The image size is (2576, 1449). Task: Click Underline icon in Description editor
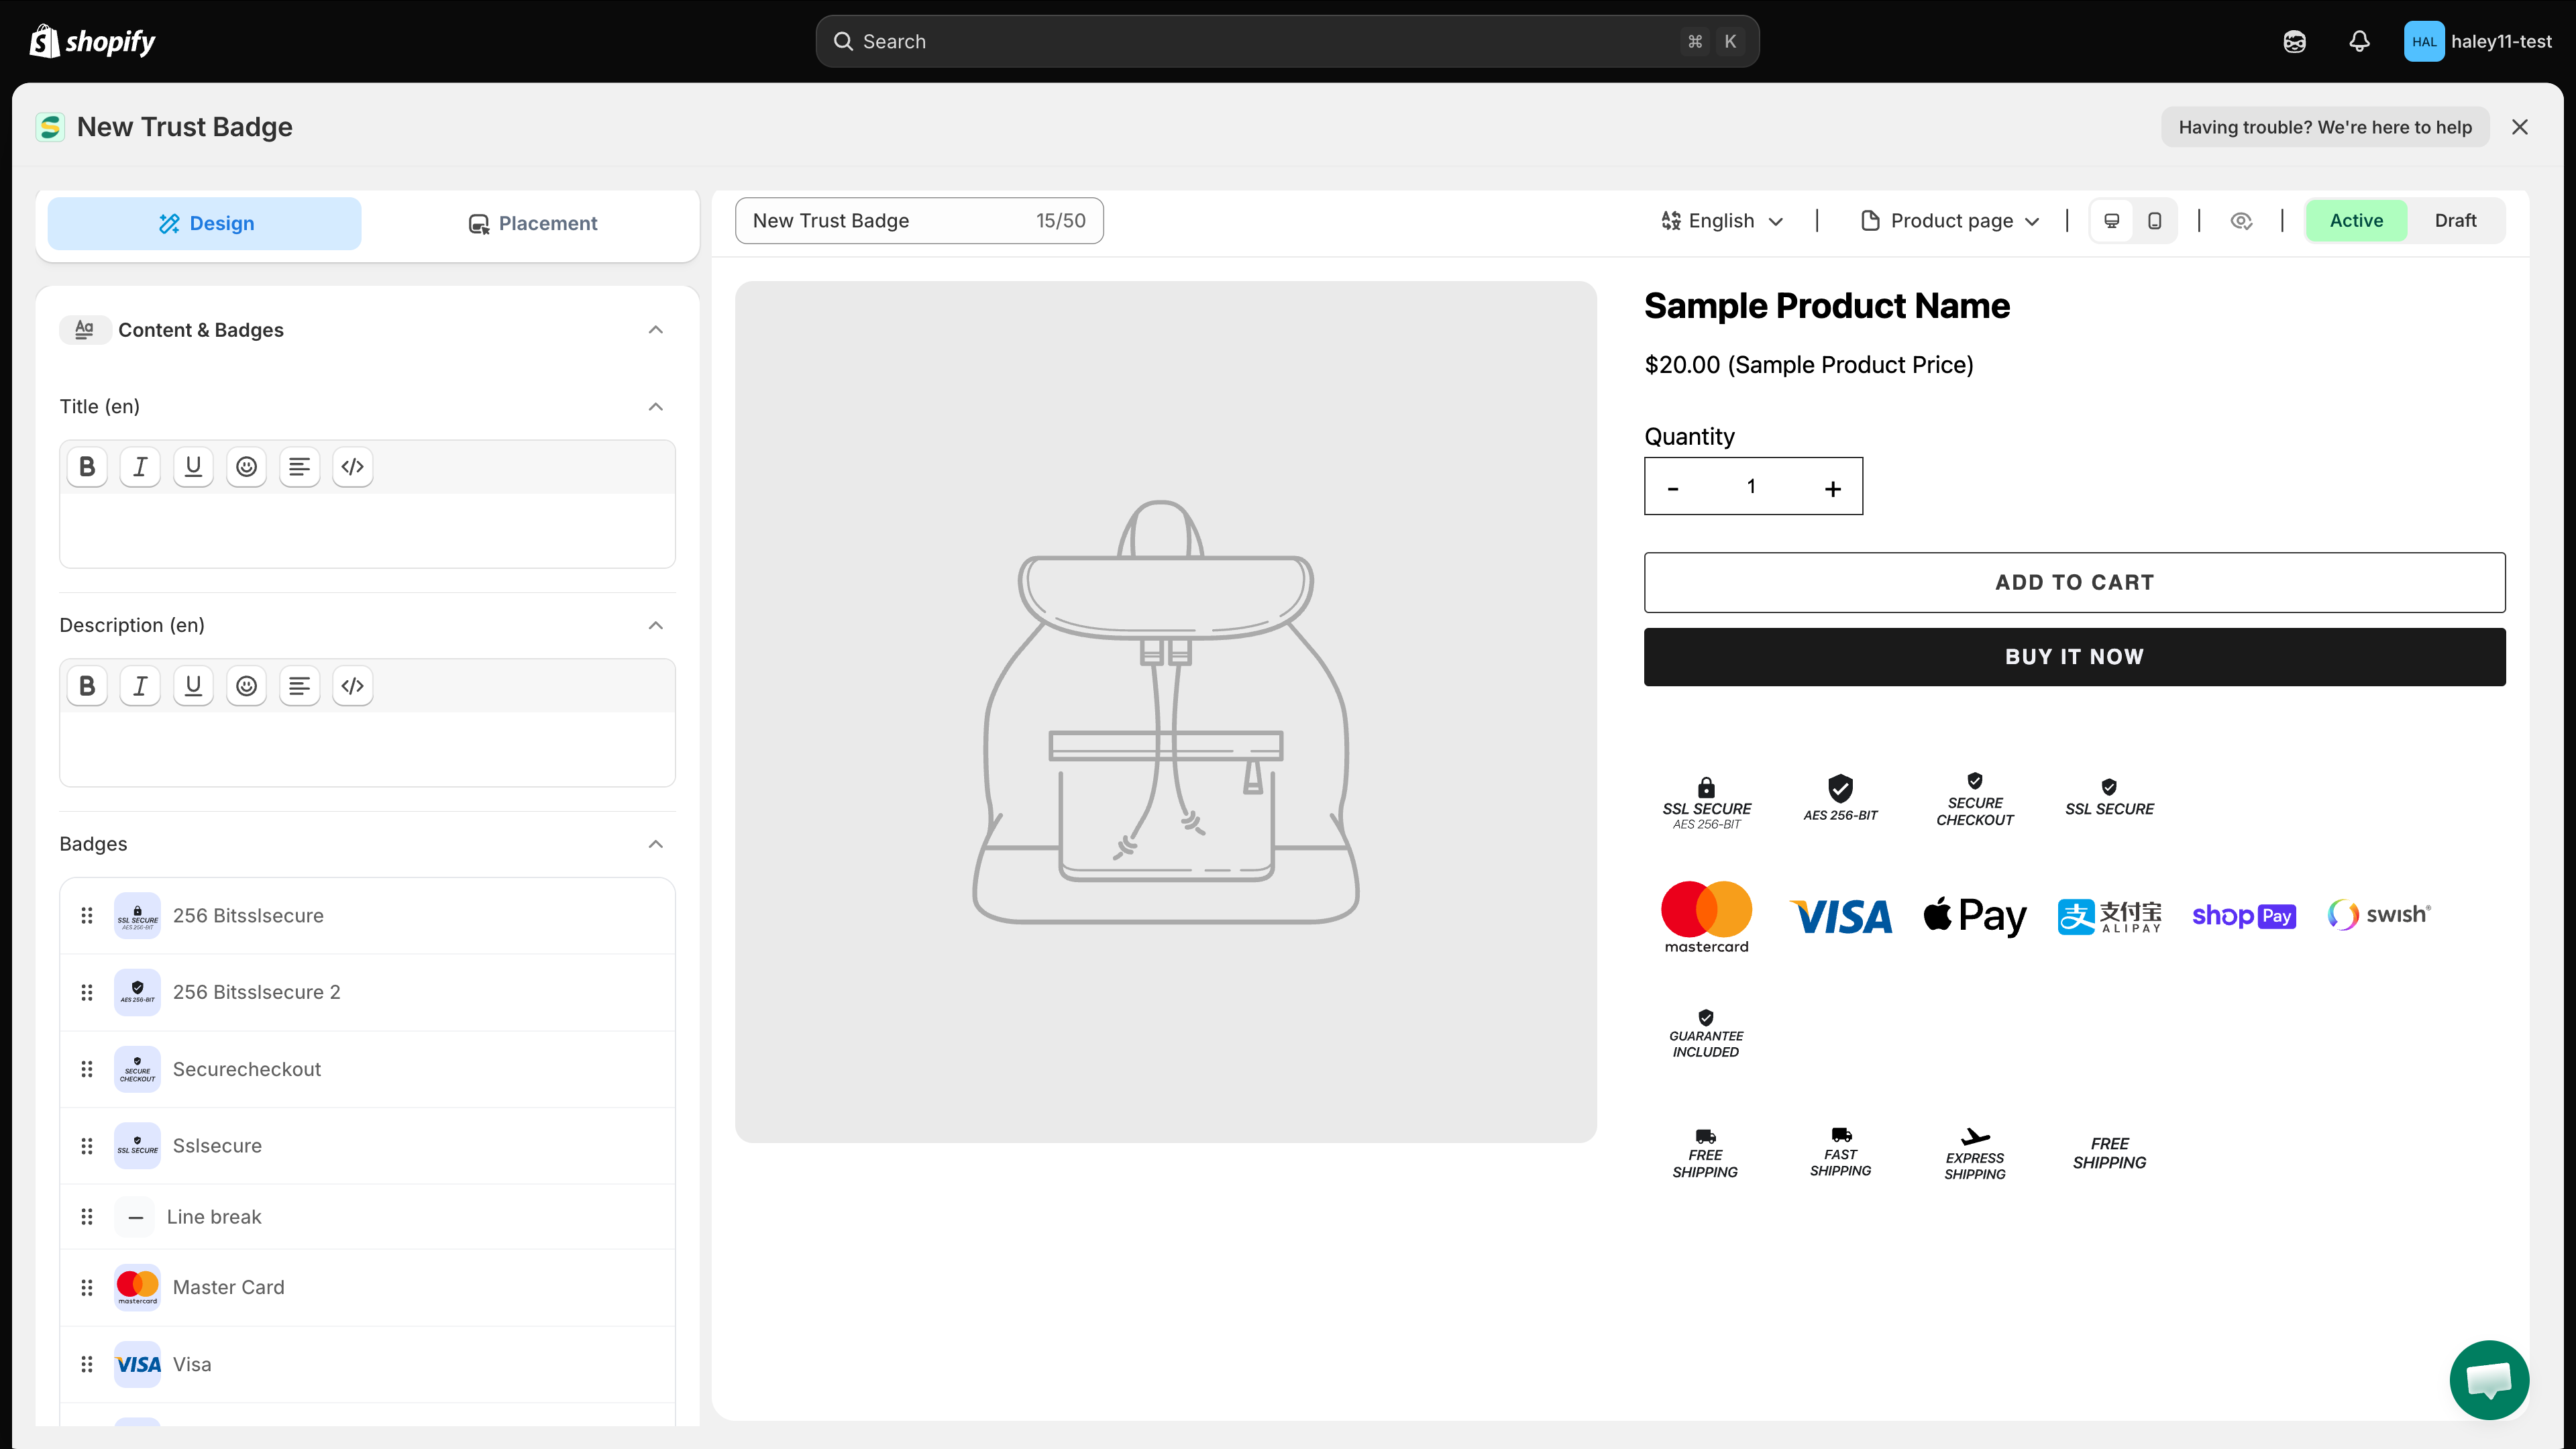[193, 685]
